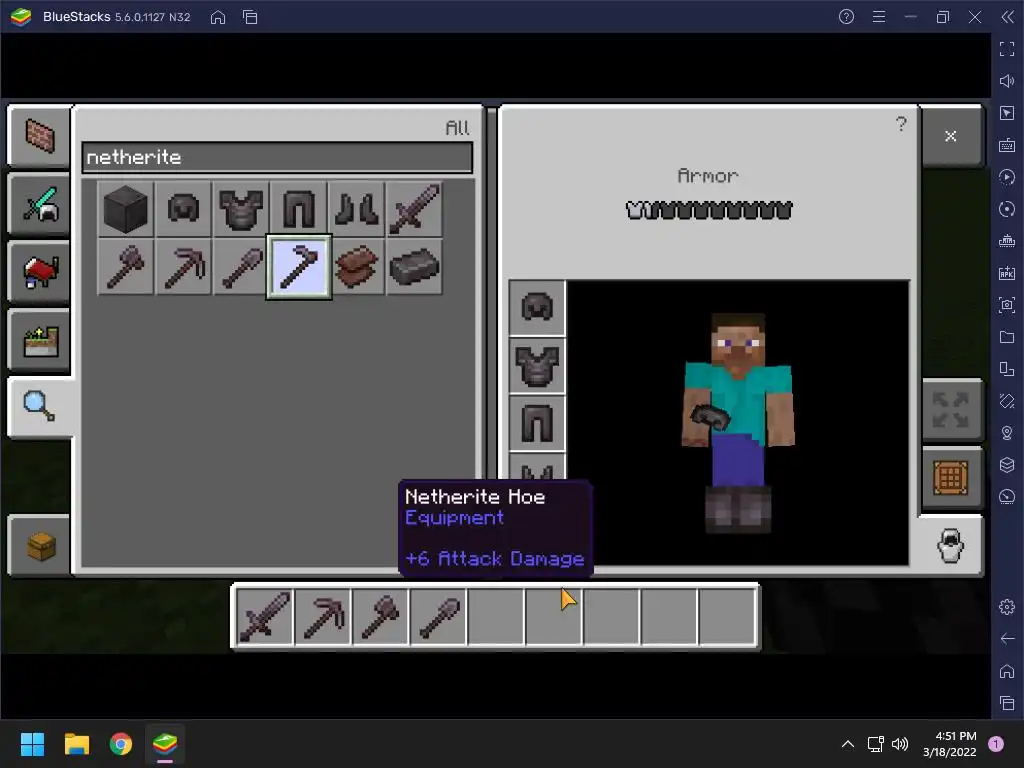Open BlueStacks settings gear icon
1024x768 pixels.
point(1007,607)
